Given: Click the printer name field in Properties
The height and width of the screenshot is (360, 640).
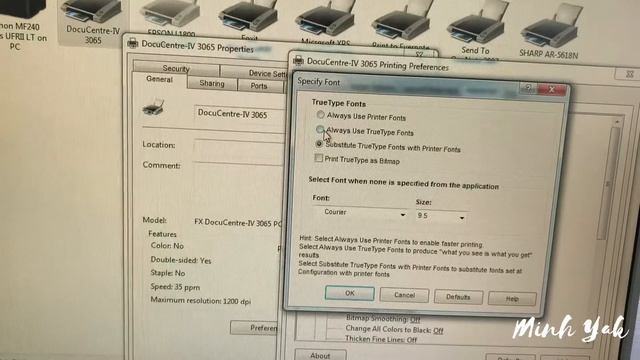Looking at the screenshot, I should (240, 115).
